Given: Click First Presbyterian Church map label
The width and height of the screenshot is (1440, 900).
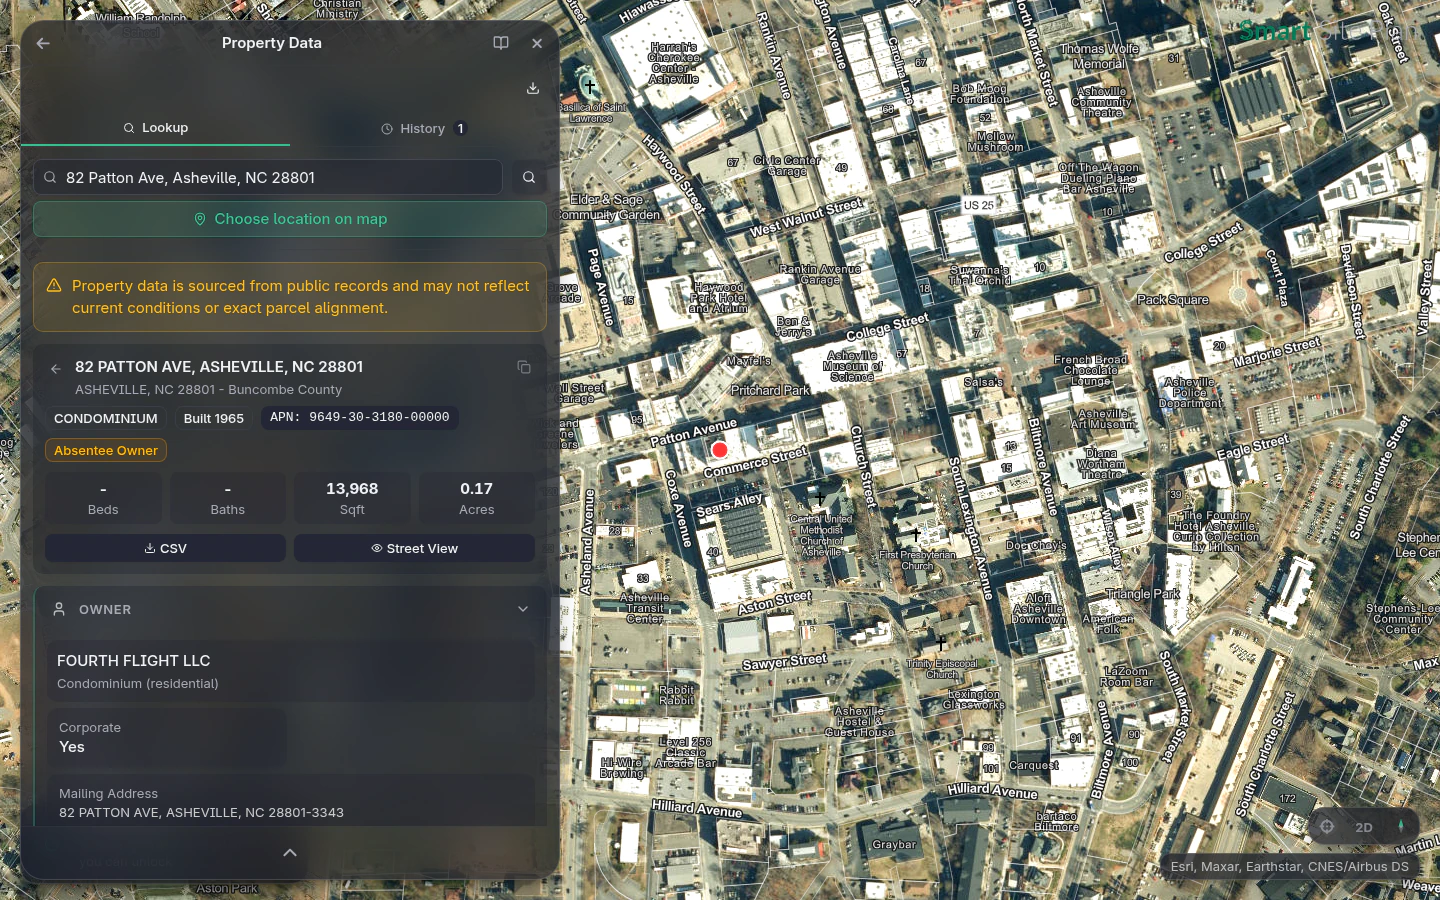Looking at the screenshot, I should tap(917, 560).
